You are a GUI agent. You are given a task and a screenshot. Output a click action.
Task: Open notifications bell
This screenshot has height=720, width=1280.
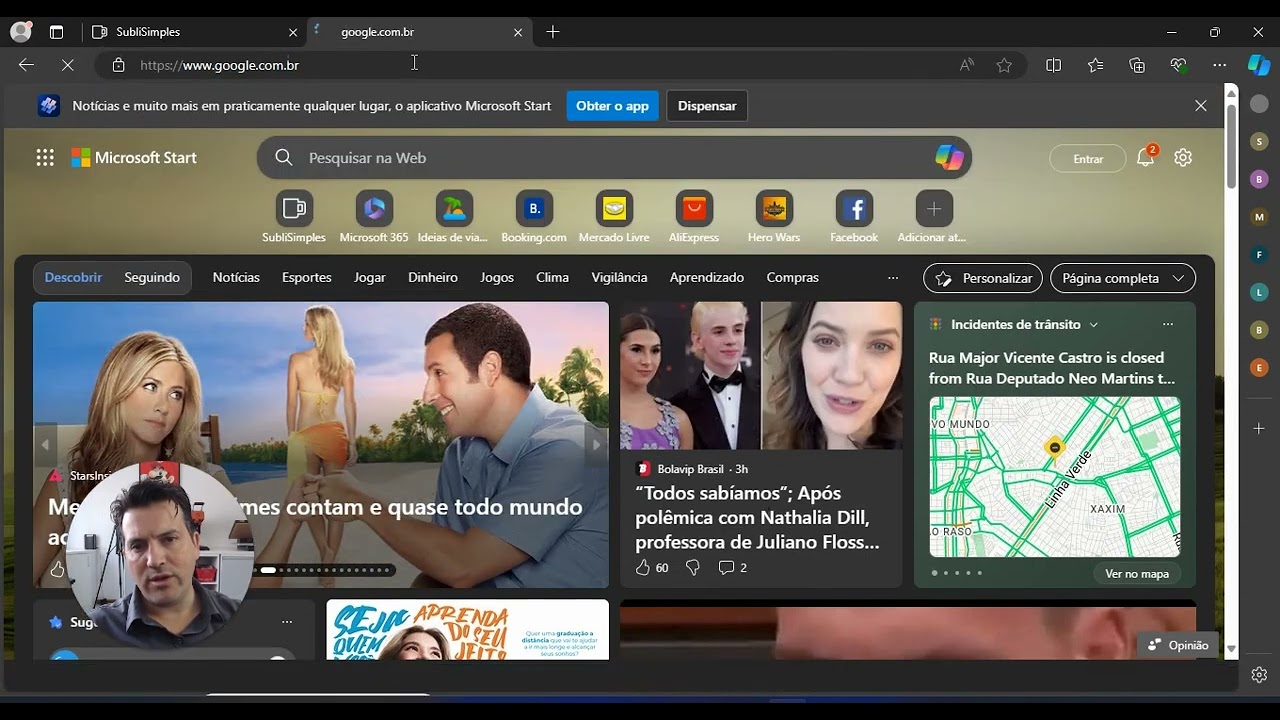pos(1146,157)
